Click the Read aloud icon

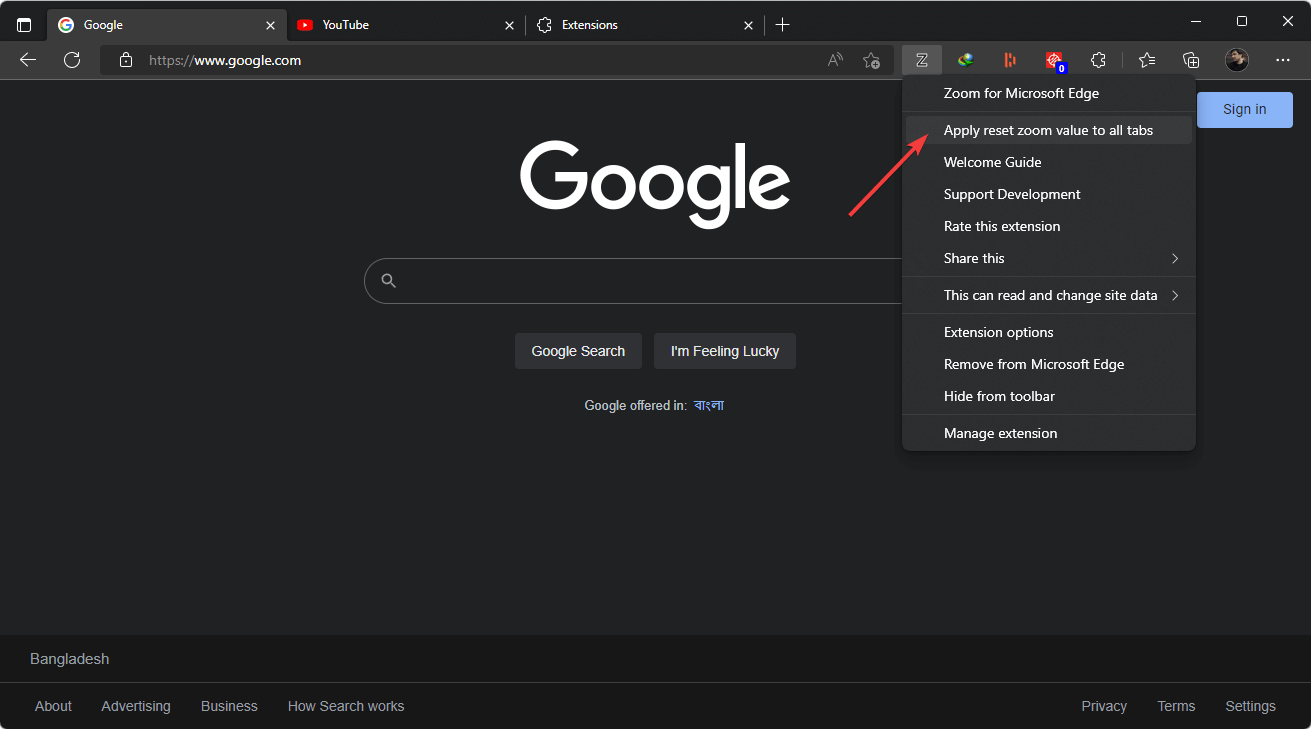point(835,60)
